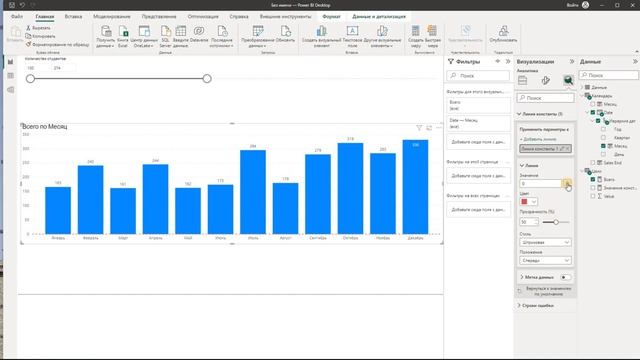
Task: Click the focus mode icon on chart header
Action: 429,128
